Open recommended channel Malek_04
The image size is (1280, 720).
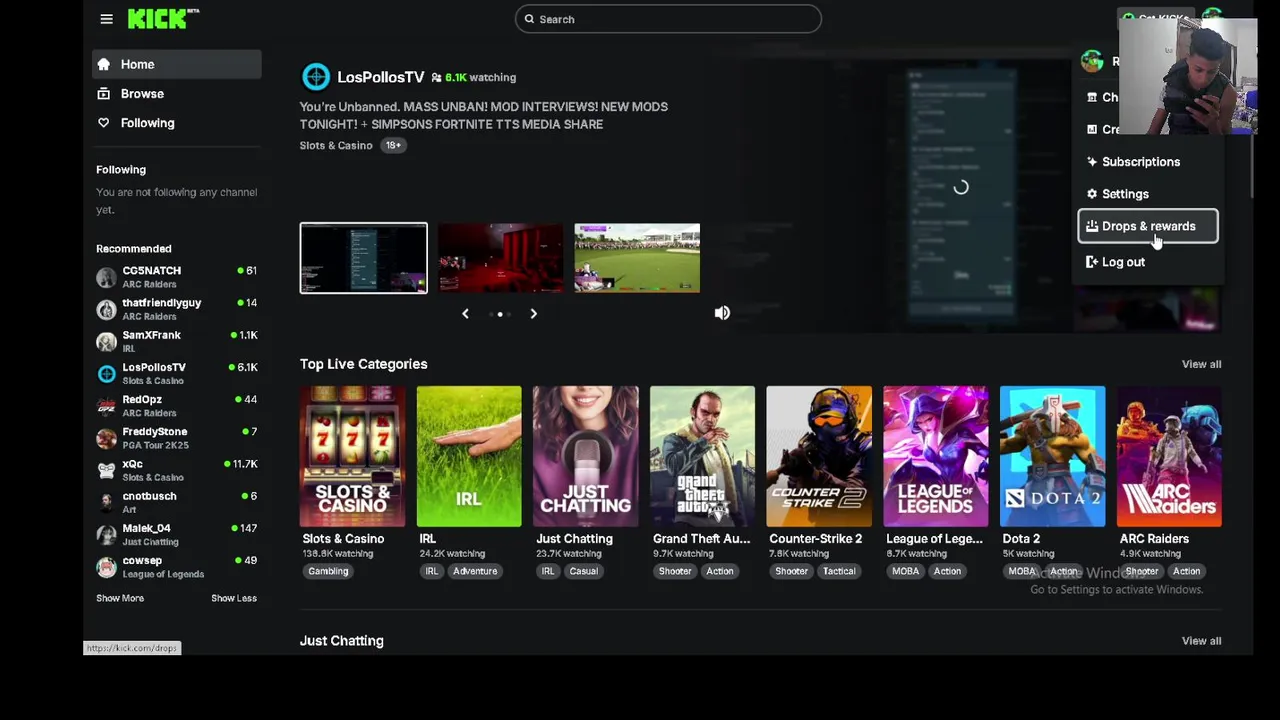point(177,534)
